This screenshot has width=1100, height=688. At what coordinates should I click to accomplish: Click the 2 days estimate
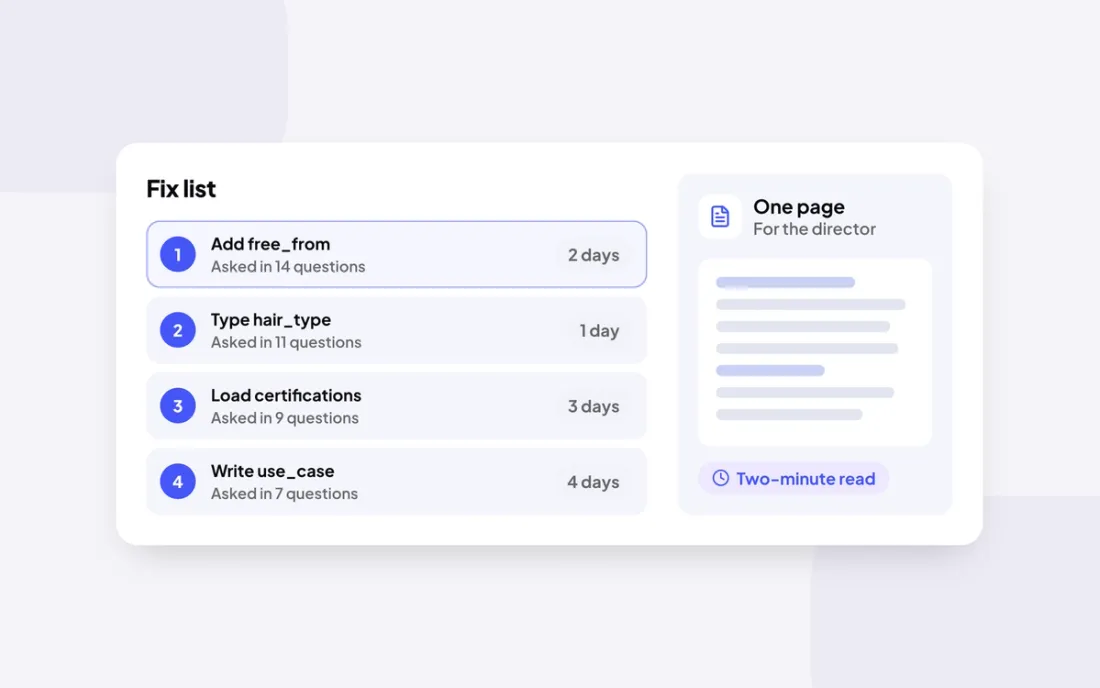tap(593, 255)
